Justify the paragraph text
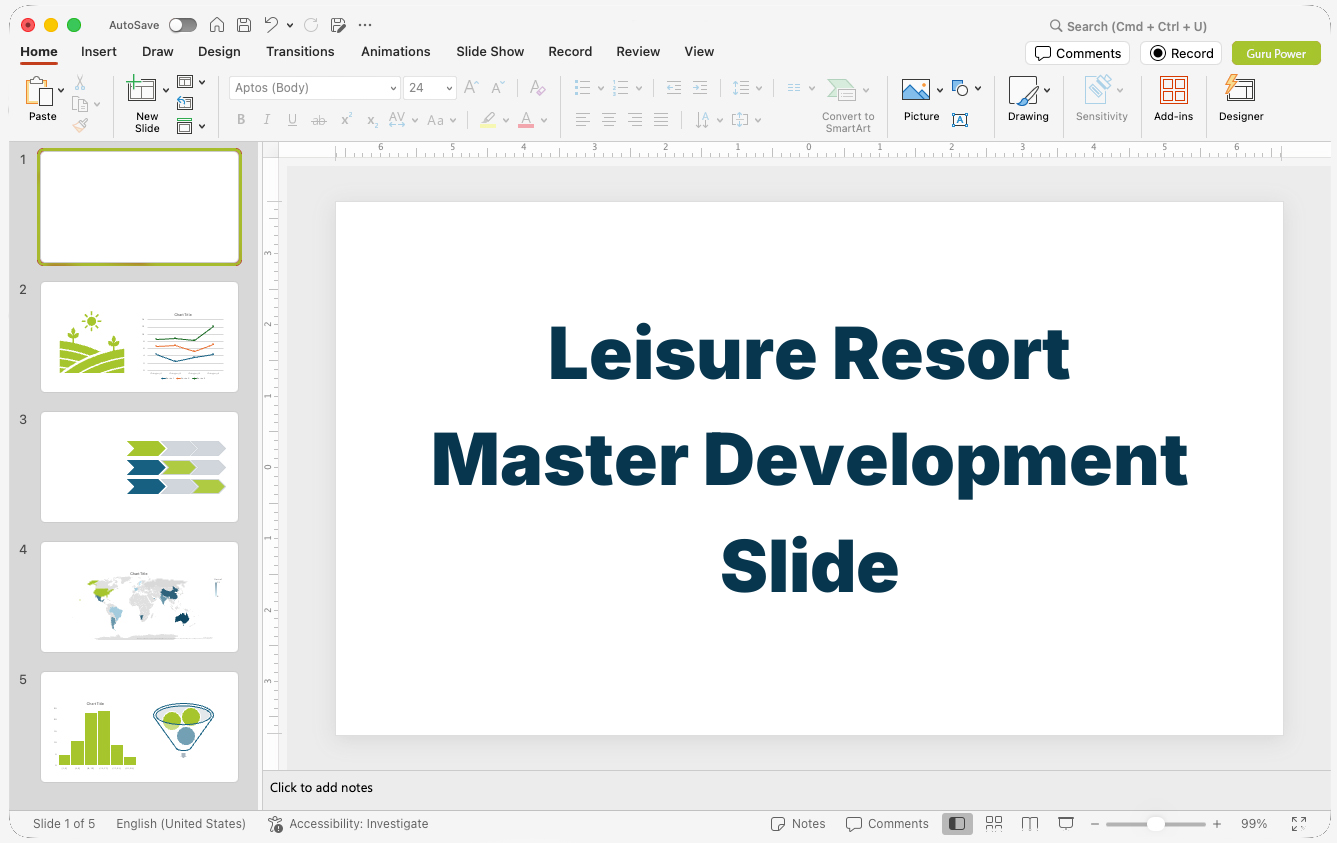 click(x=661, y=120)
